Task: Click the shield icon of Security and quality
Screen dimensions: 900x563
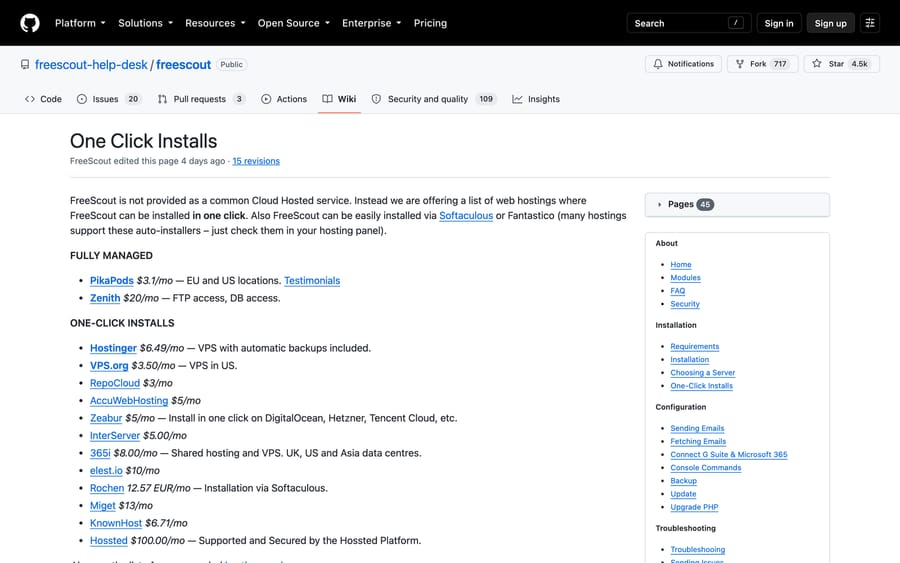Action: (376, 99)
